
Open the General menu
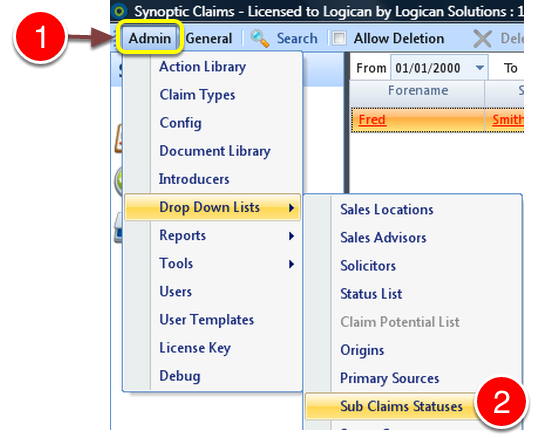(x=209, y=38)
